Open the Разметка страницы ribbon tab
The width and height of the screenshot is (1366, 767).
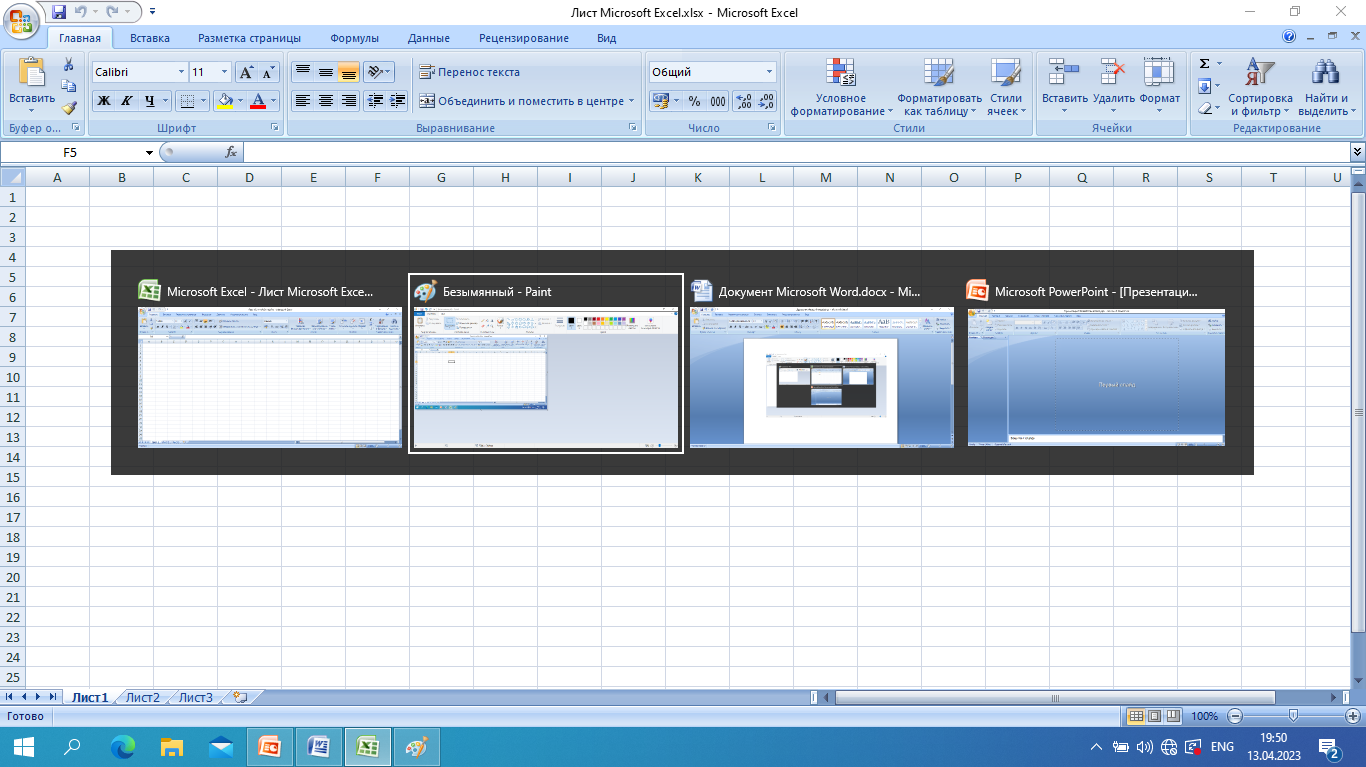click(249, 38)
